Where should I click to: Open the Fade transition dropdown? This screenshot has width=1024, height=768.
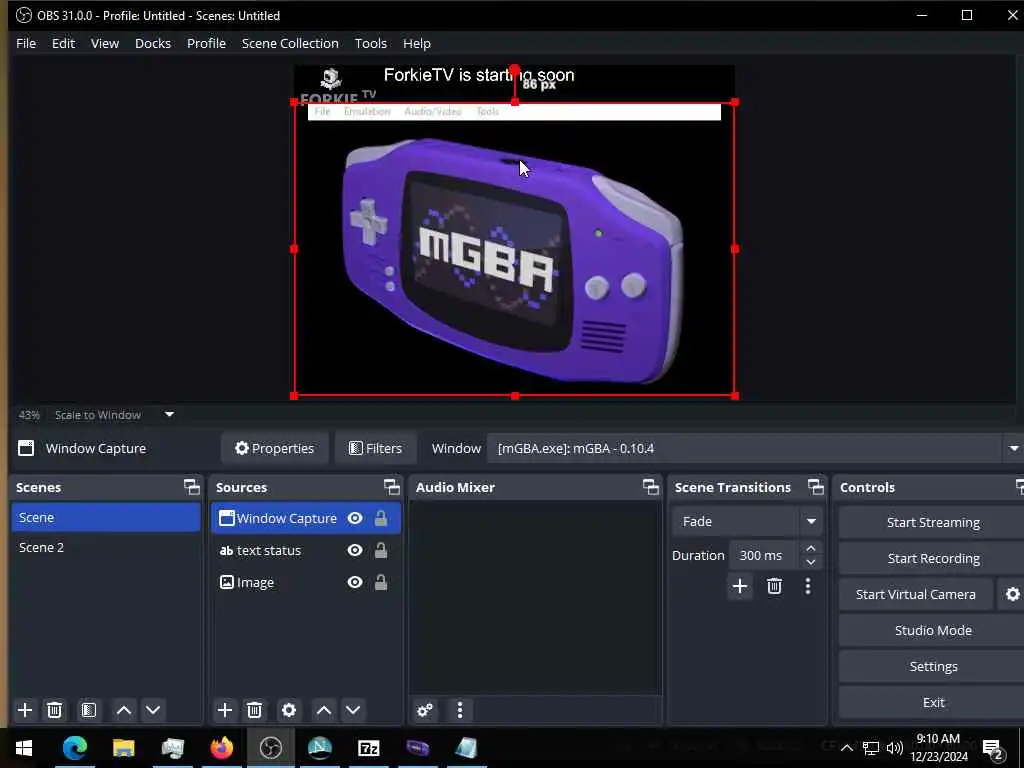pos(811,521)
